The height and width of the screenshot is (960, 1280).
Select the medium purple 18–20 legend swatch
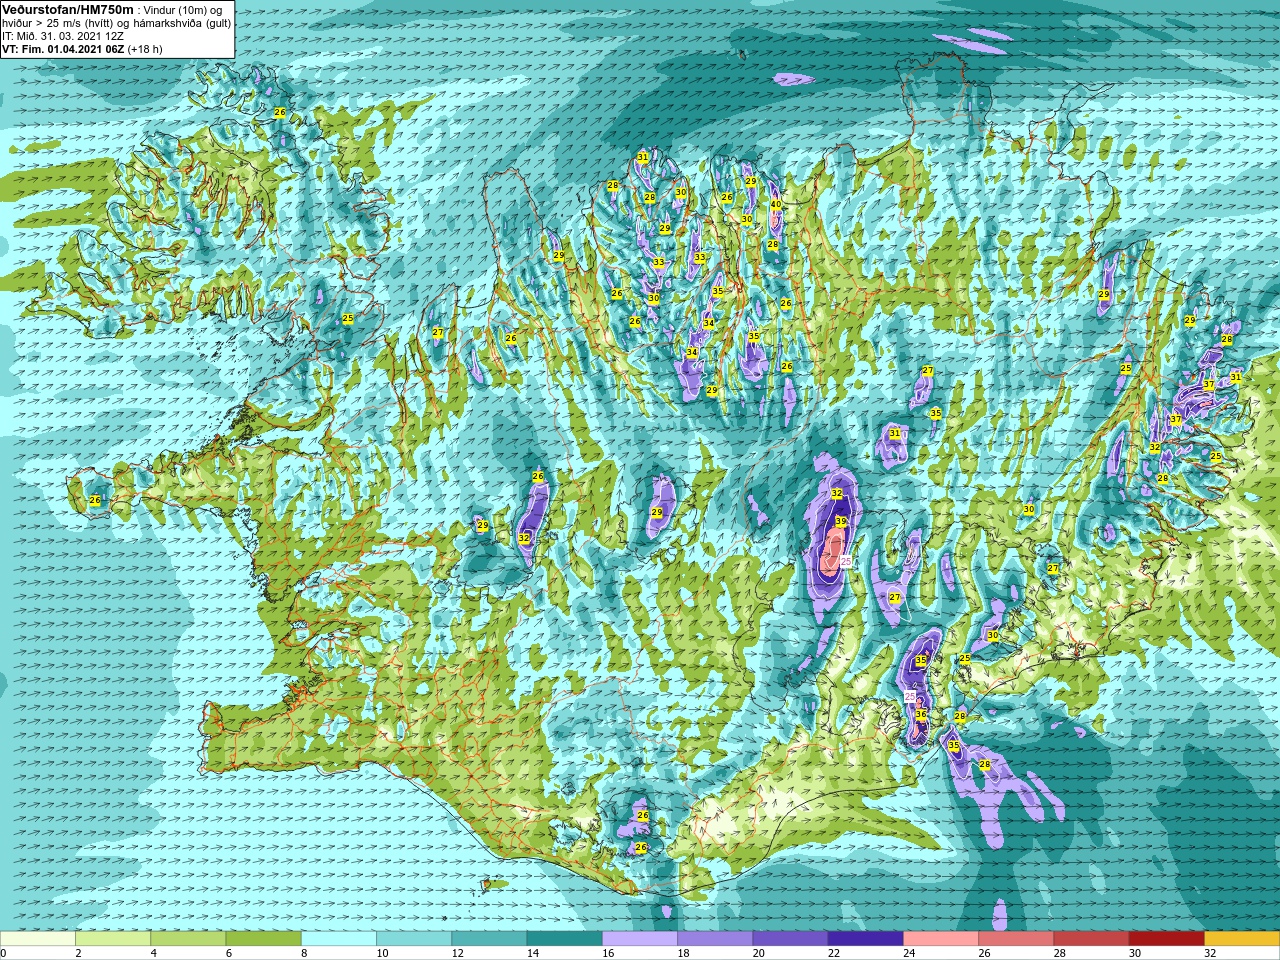point(715,939)
